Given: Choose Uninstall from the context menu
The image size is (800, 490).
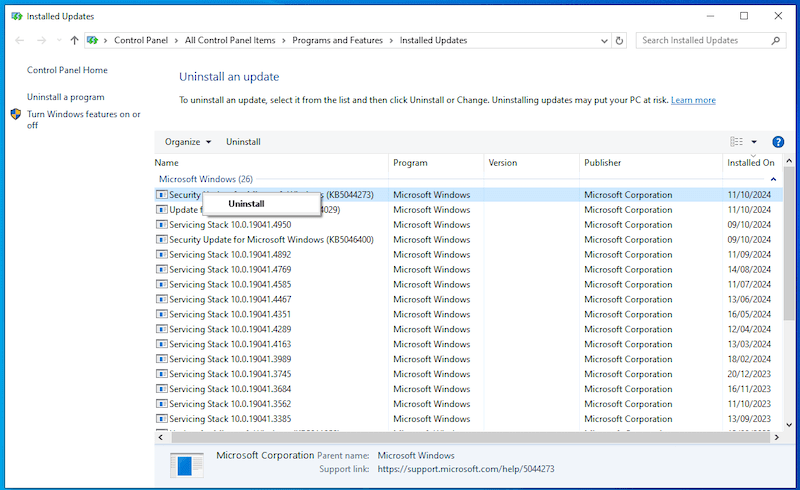Looking at the screenshot, I should tap(246, 204).
